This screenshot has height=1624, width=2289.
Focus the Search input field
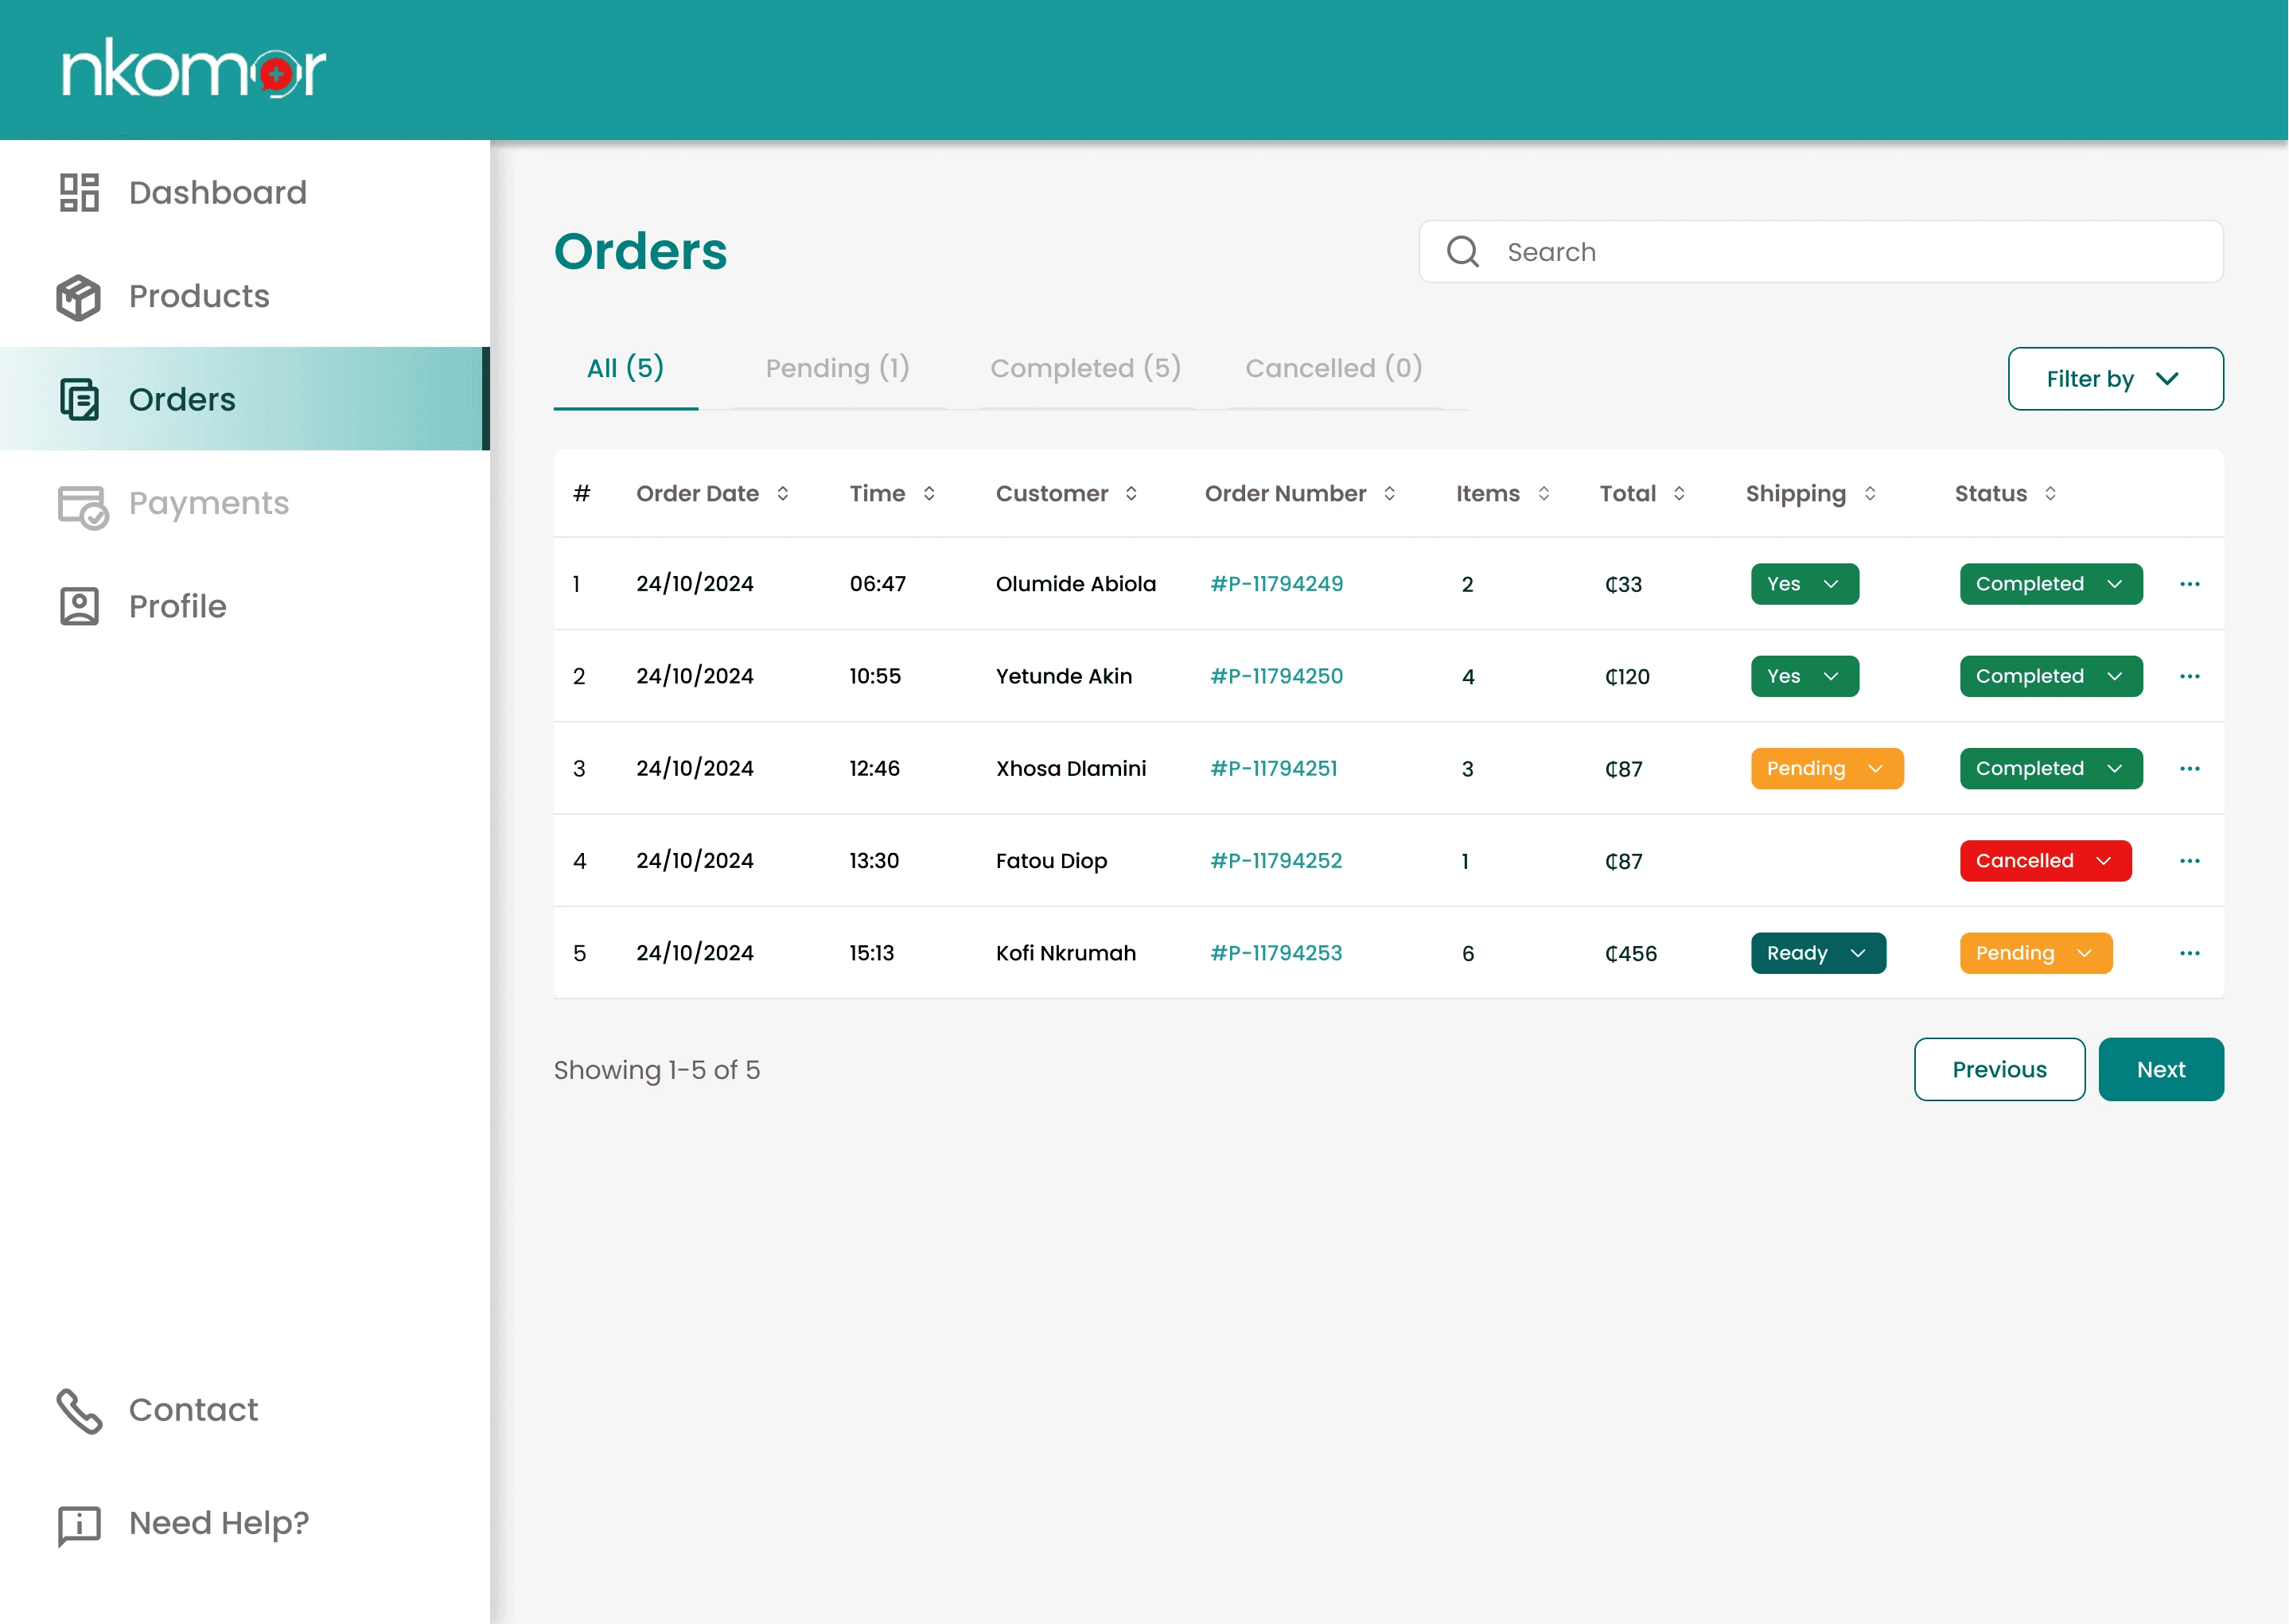pos(1821,252)
